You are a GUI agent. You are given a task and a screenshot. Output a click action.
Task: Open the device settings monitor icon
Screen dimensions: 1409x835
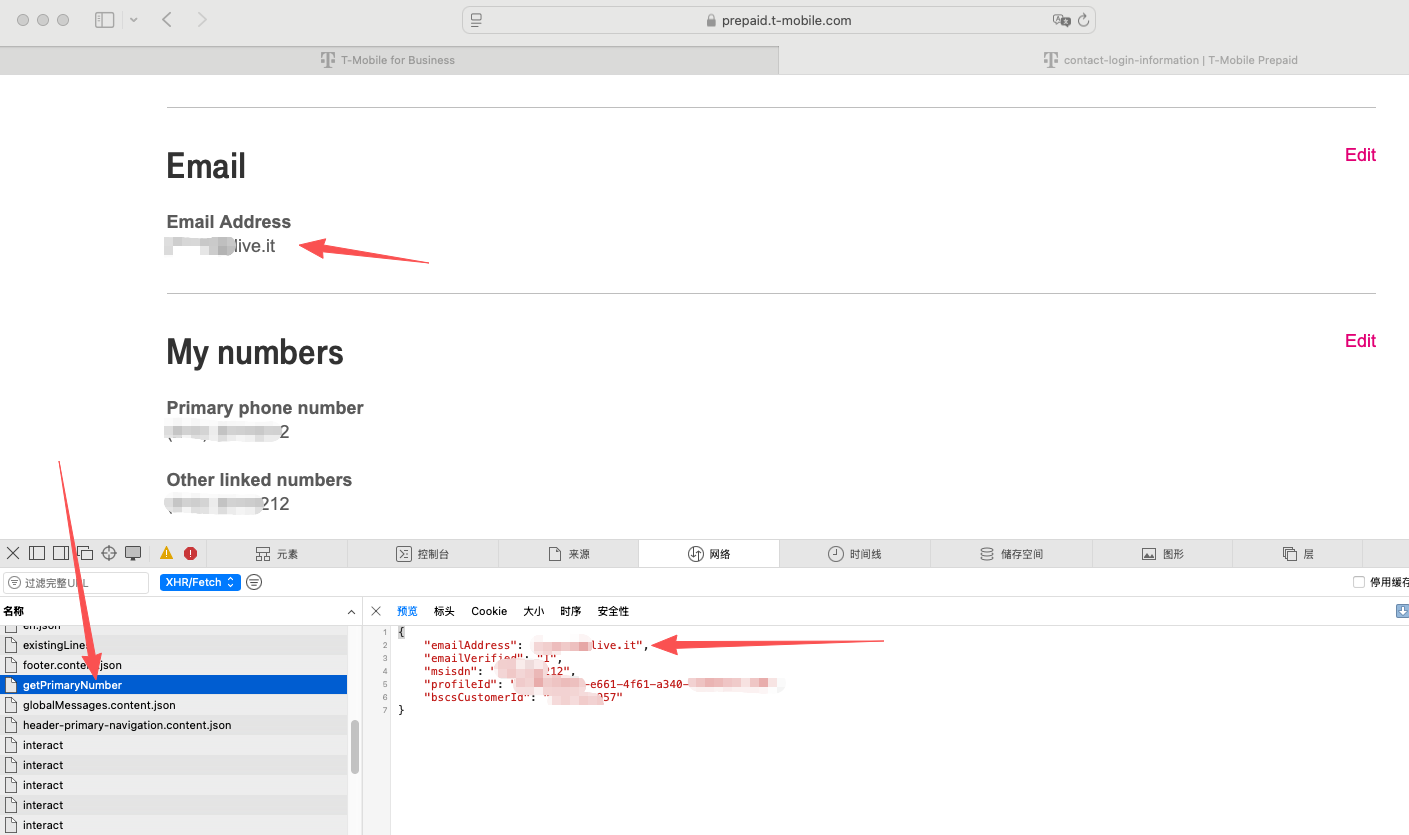click(133, 553)
